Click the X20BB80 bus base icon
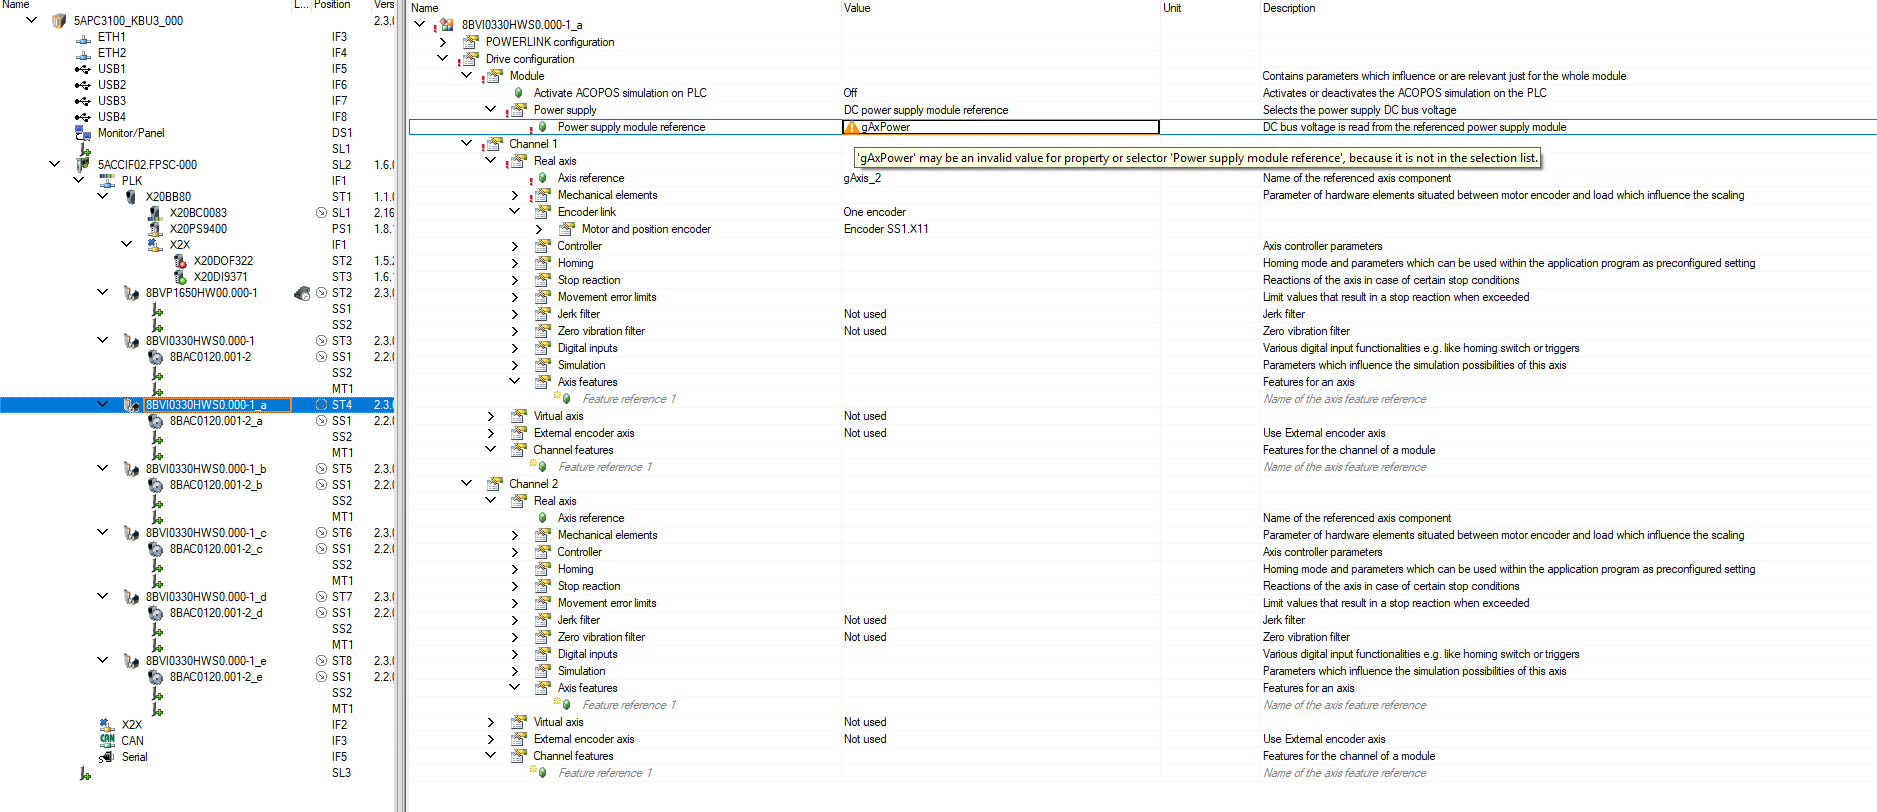This screenshot has height=812, width=1877. [x=131, y=197]
